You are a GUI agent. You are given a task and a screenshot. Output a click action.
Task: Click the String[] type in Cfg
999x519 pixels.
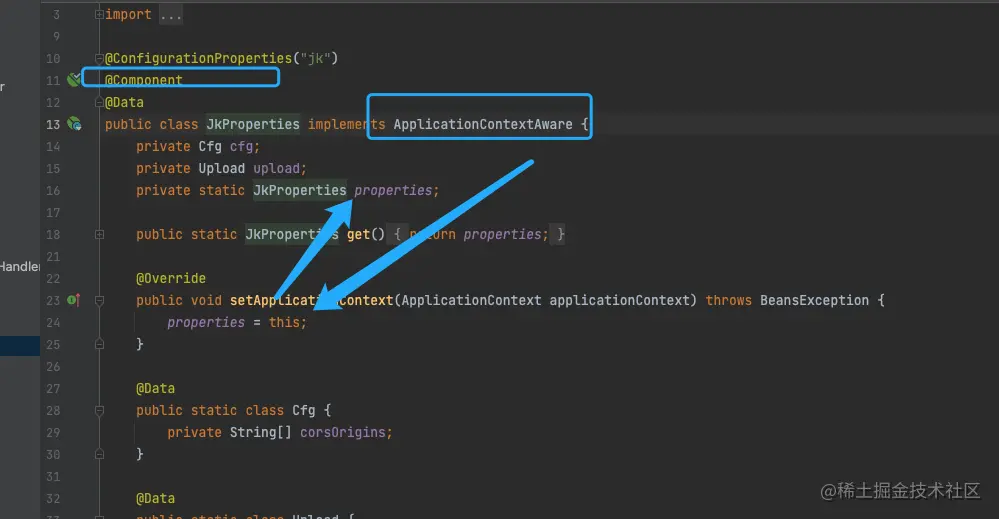pyautogui.click(x=261, y=432)
